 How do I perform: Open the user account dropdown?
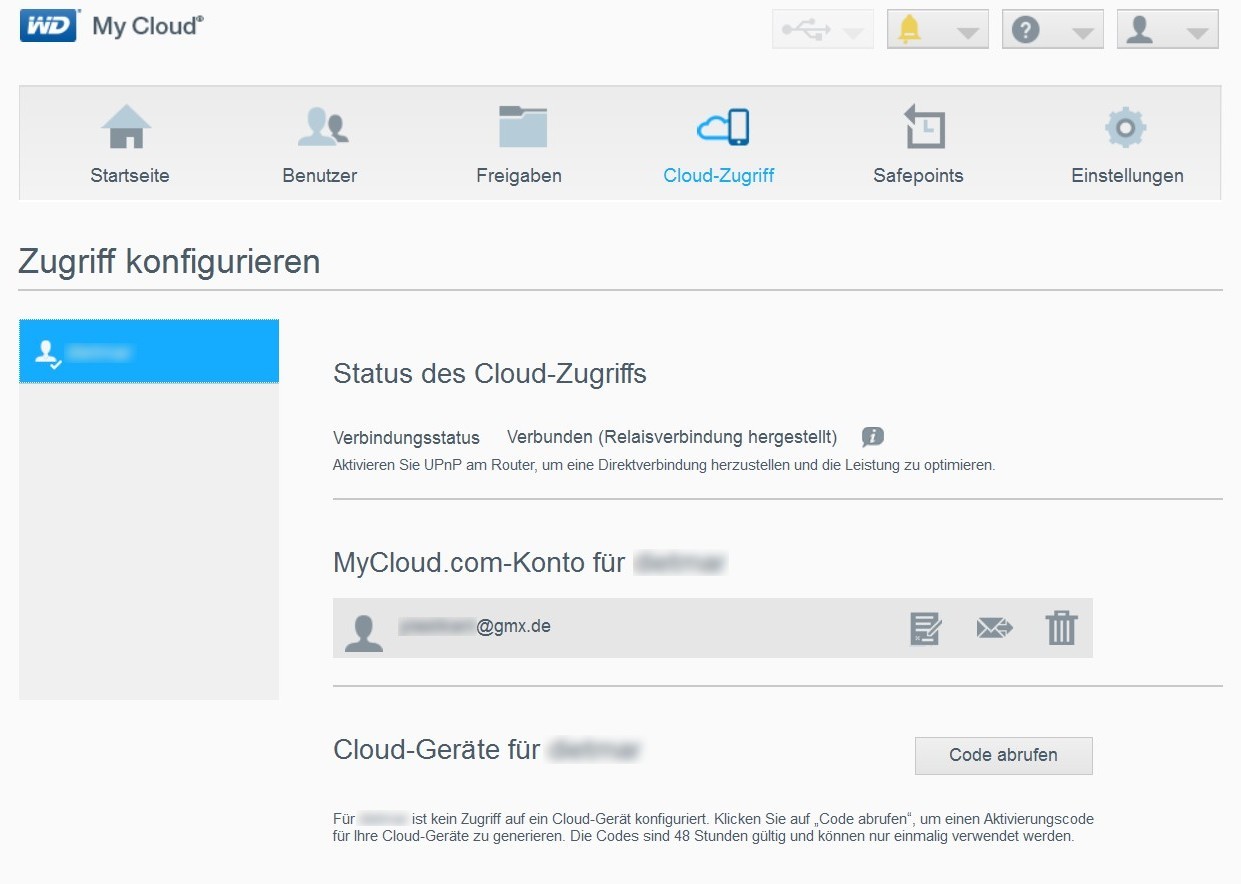click(1168, 30)
